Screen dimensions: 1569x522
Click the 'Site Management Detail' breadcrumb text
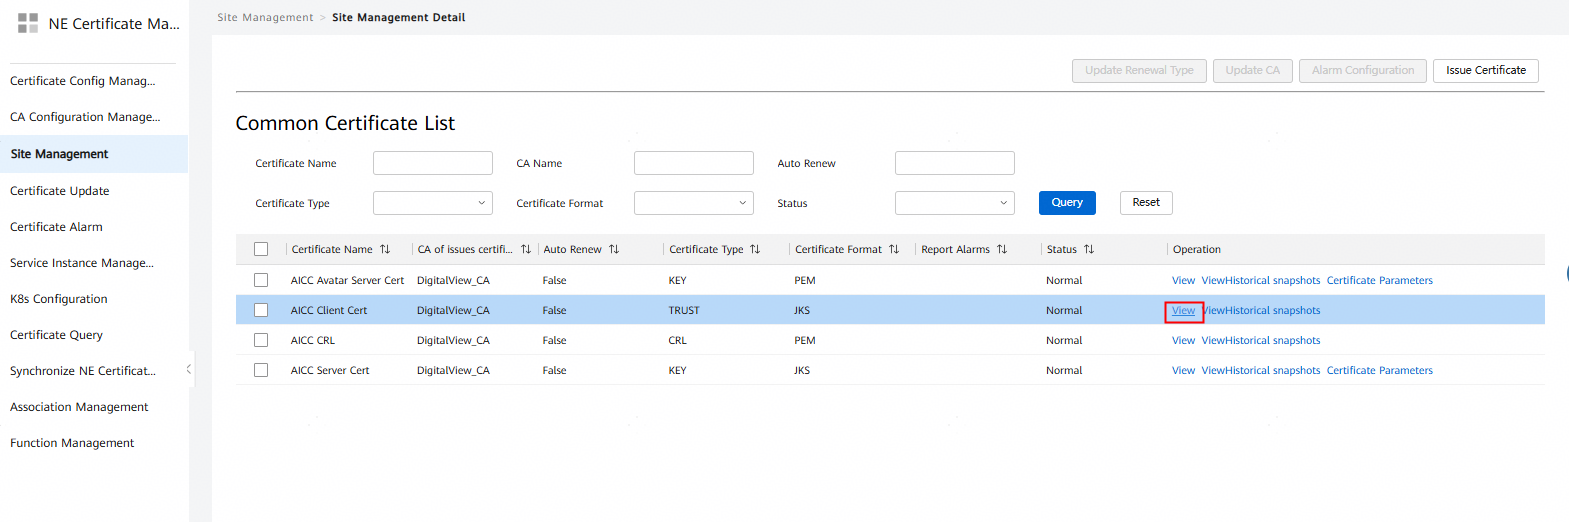point(398,17)
